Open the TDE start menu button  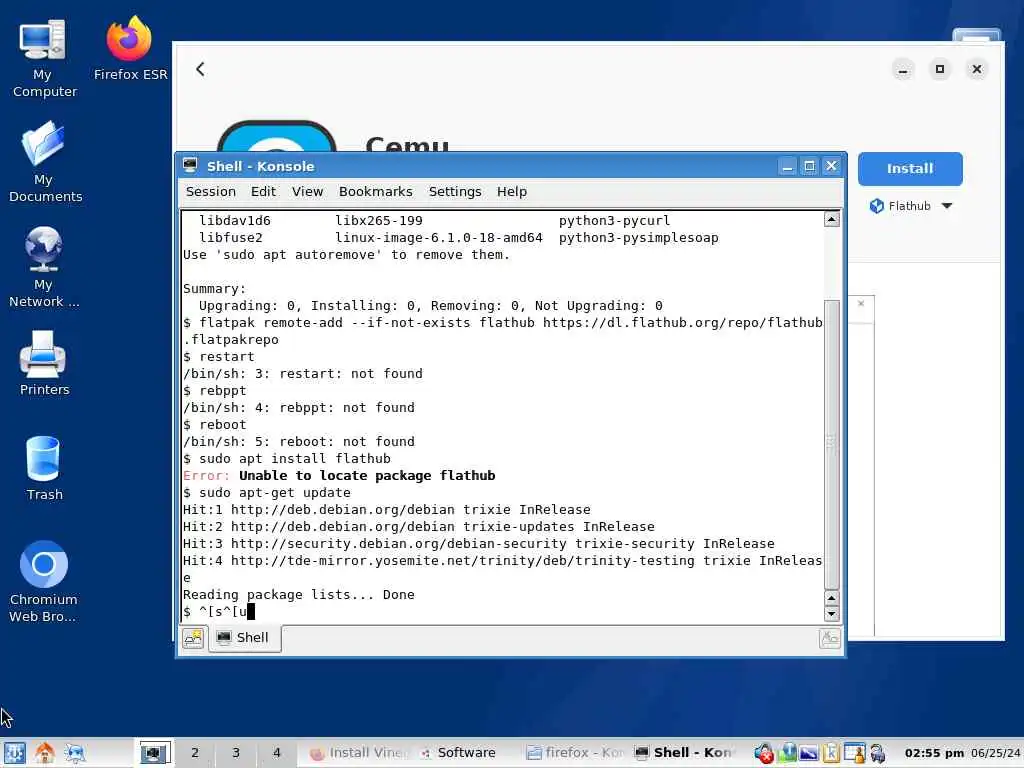coord(14,753)
